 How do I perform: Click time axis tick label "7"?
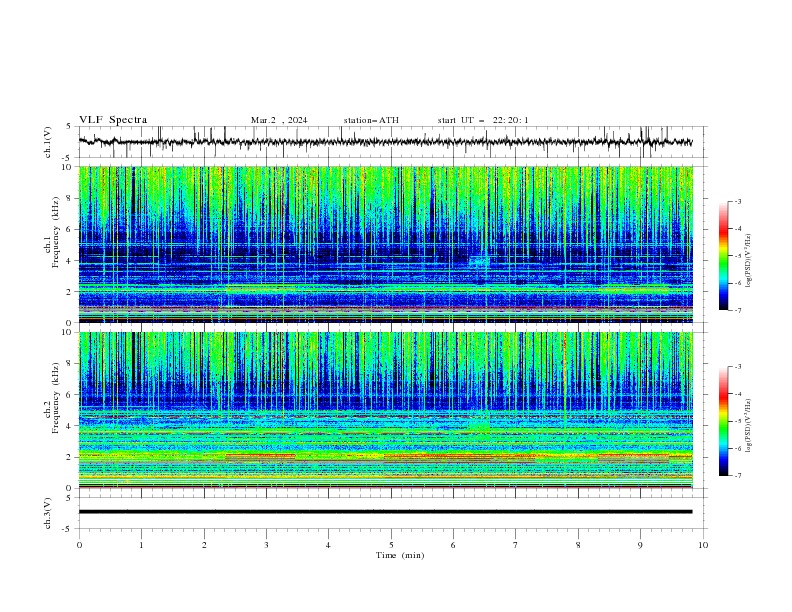pyautogui.click(x=516, y=545)
